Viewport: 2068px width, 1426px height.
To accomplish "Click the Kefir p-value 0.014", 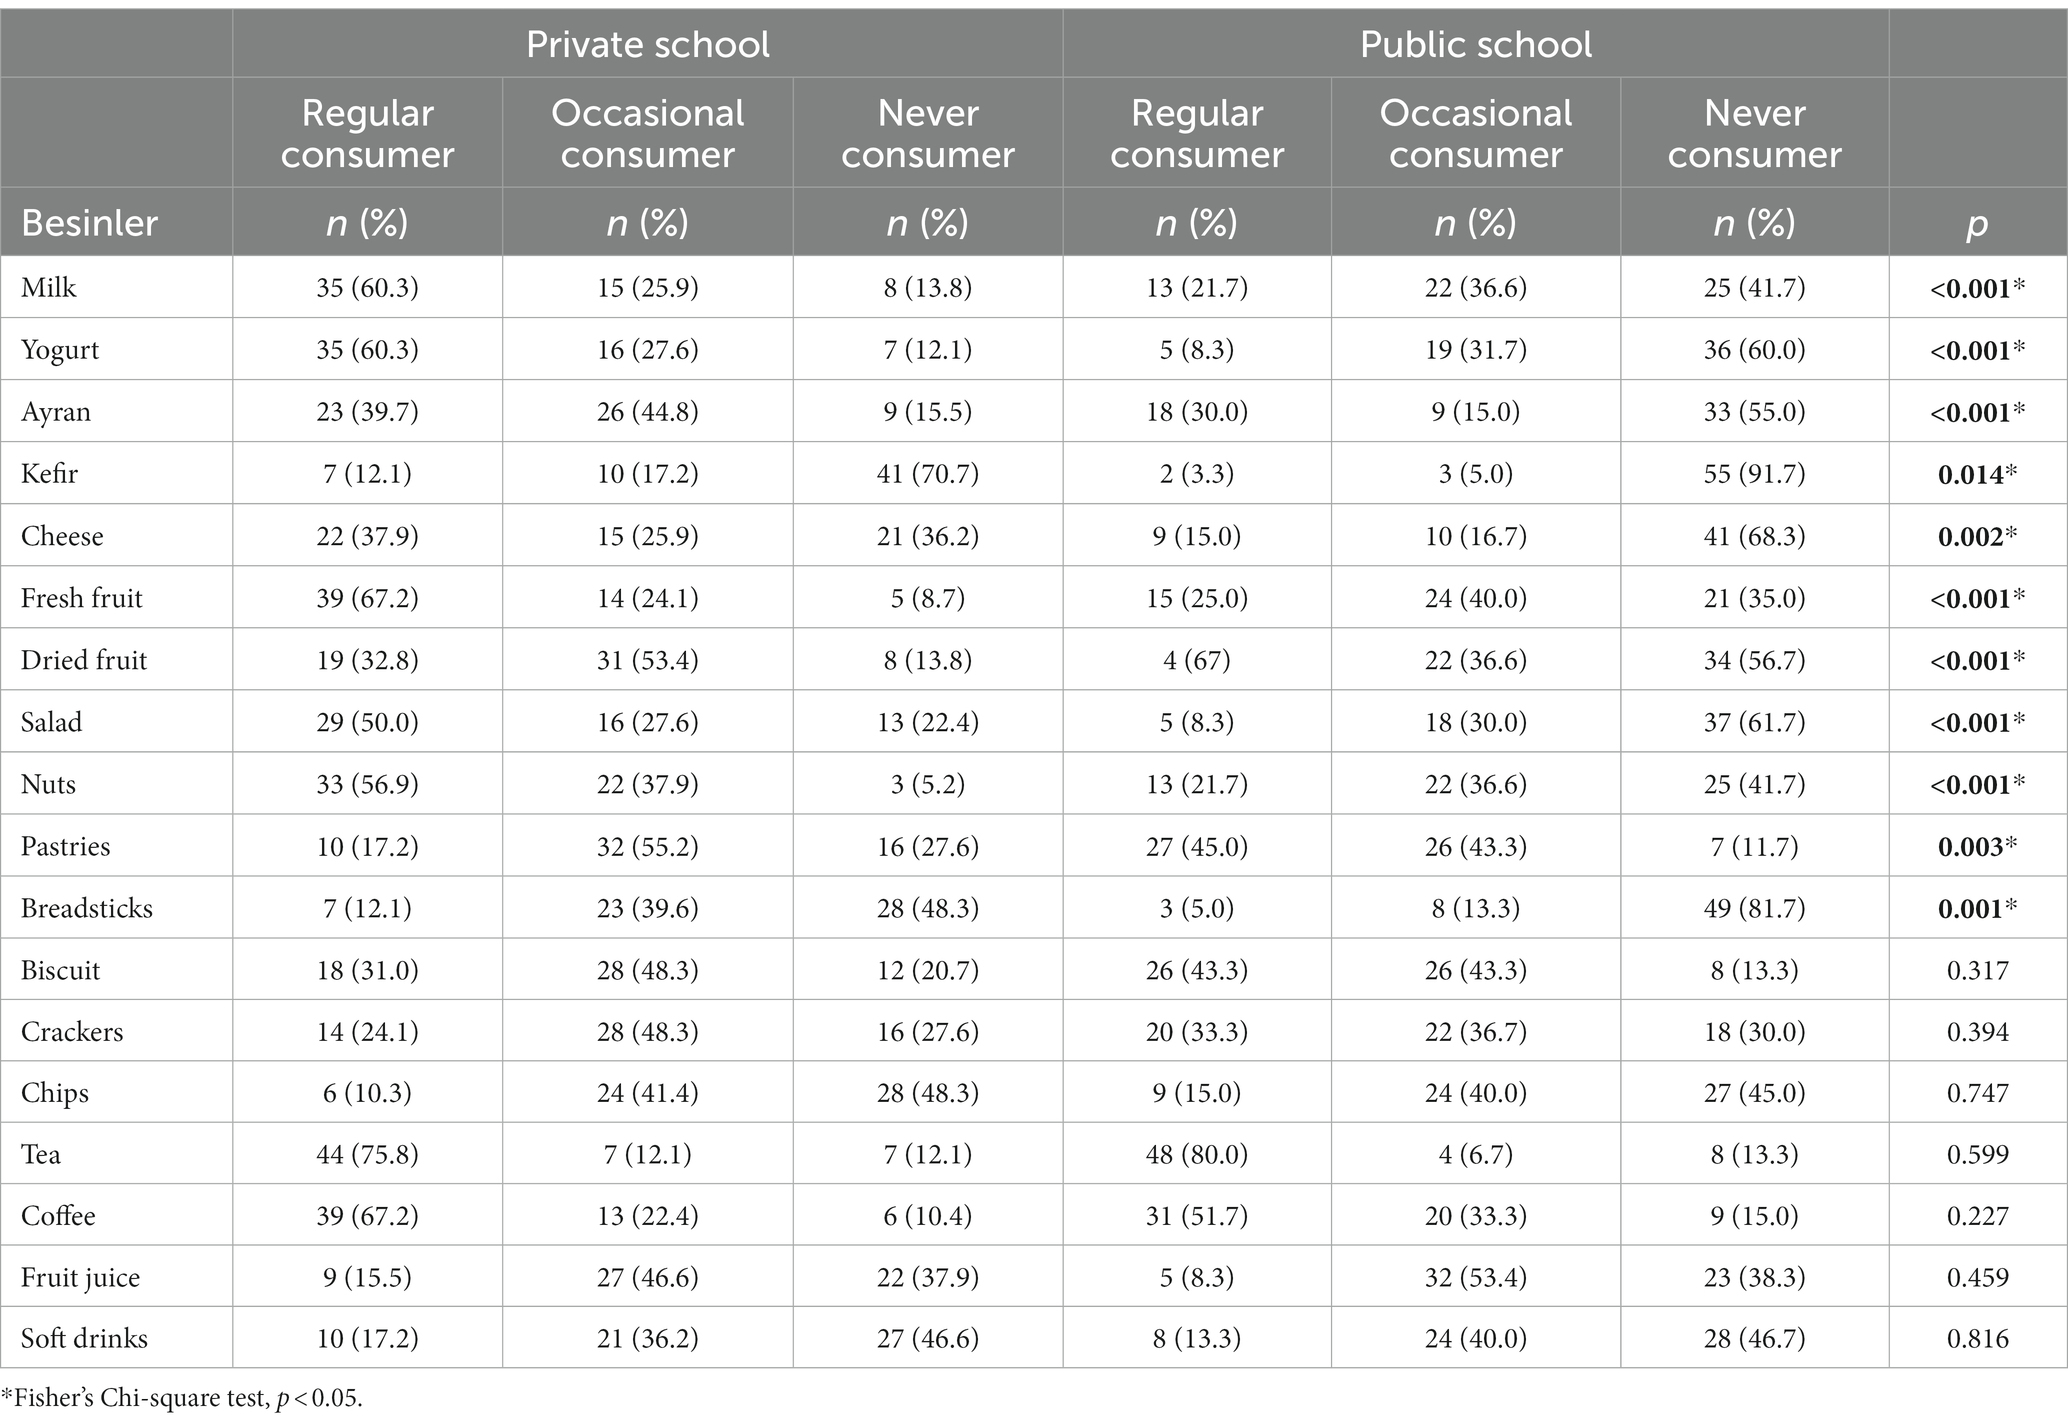I will point(1978,474).
